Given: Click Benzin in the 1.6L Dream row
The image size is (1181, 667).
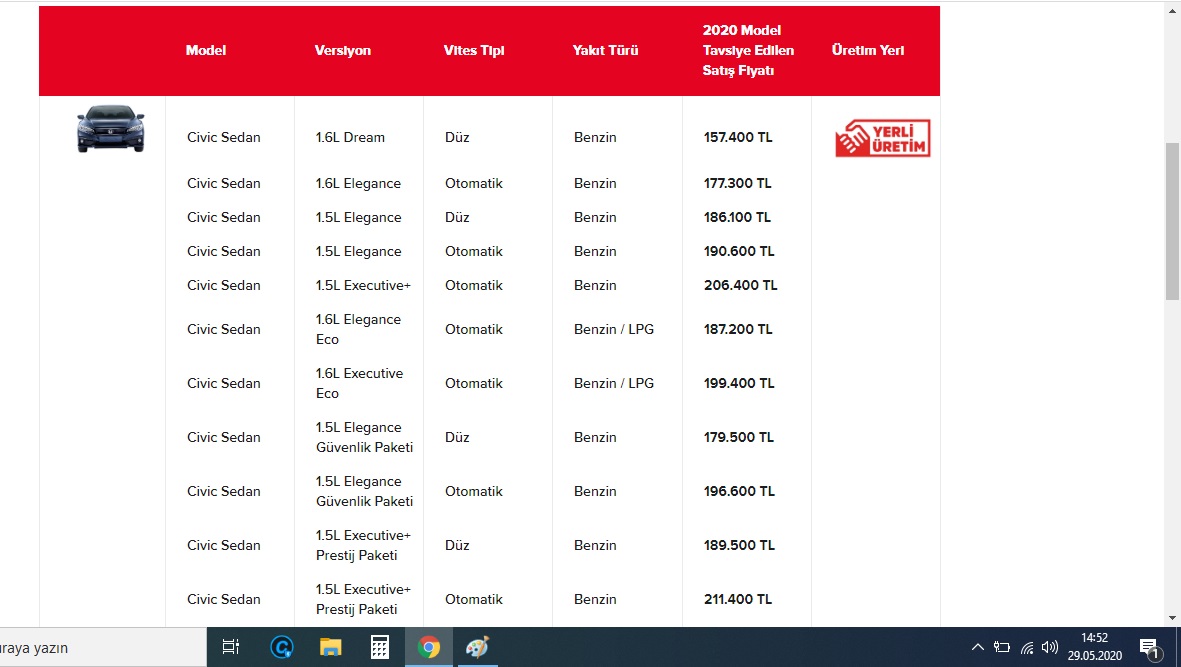Looking at the screenshot, I should tap(595, 138).
